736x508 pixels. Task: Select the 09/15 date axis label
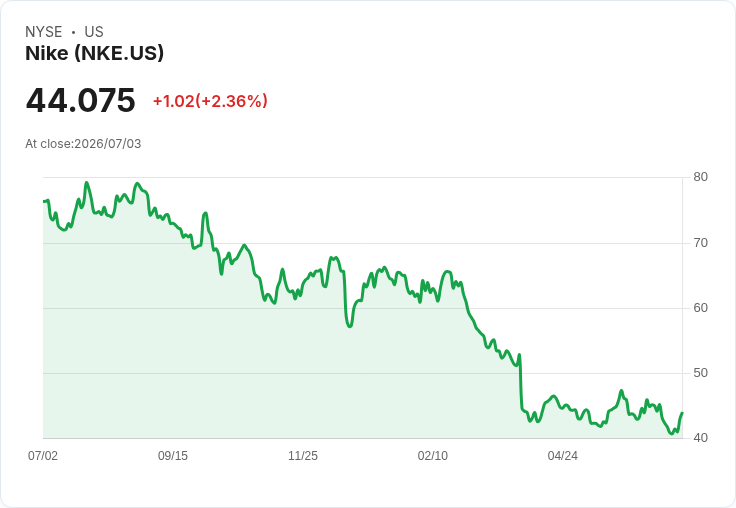(x=173, y=455)
